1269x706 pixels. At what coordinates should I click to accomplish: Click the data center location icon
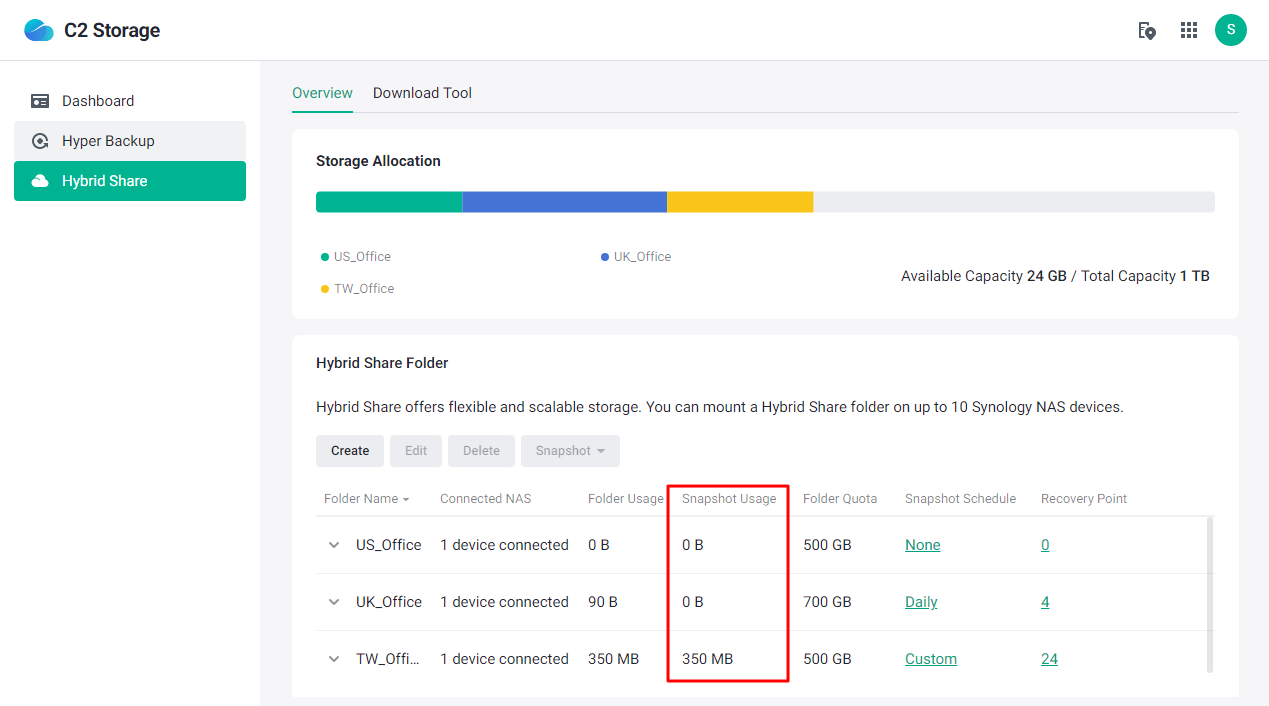pos(1147,31)
